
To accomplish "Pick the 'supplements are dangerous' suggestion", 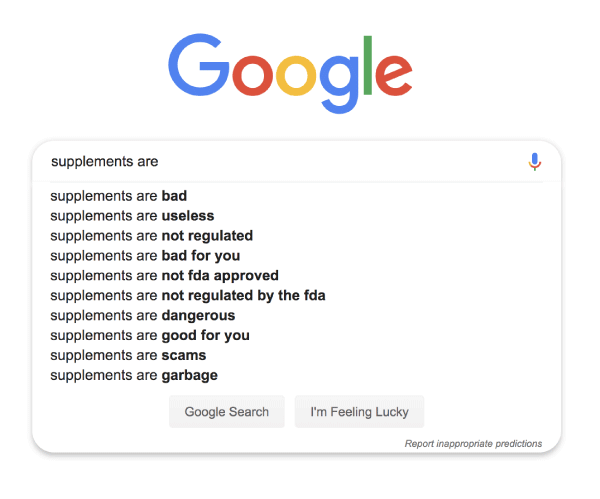I will click(x=142, y=315).
